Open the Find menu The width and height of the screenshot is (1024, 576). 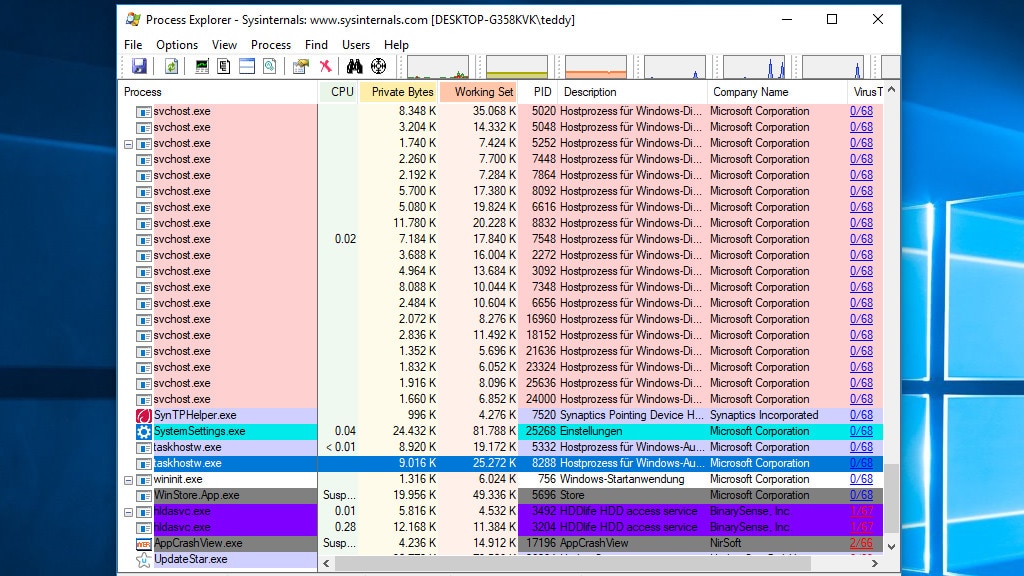[316, 44]
